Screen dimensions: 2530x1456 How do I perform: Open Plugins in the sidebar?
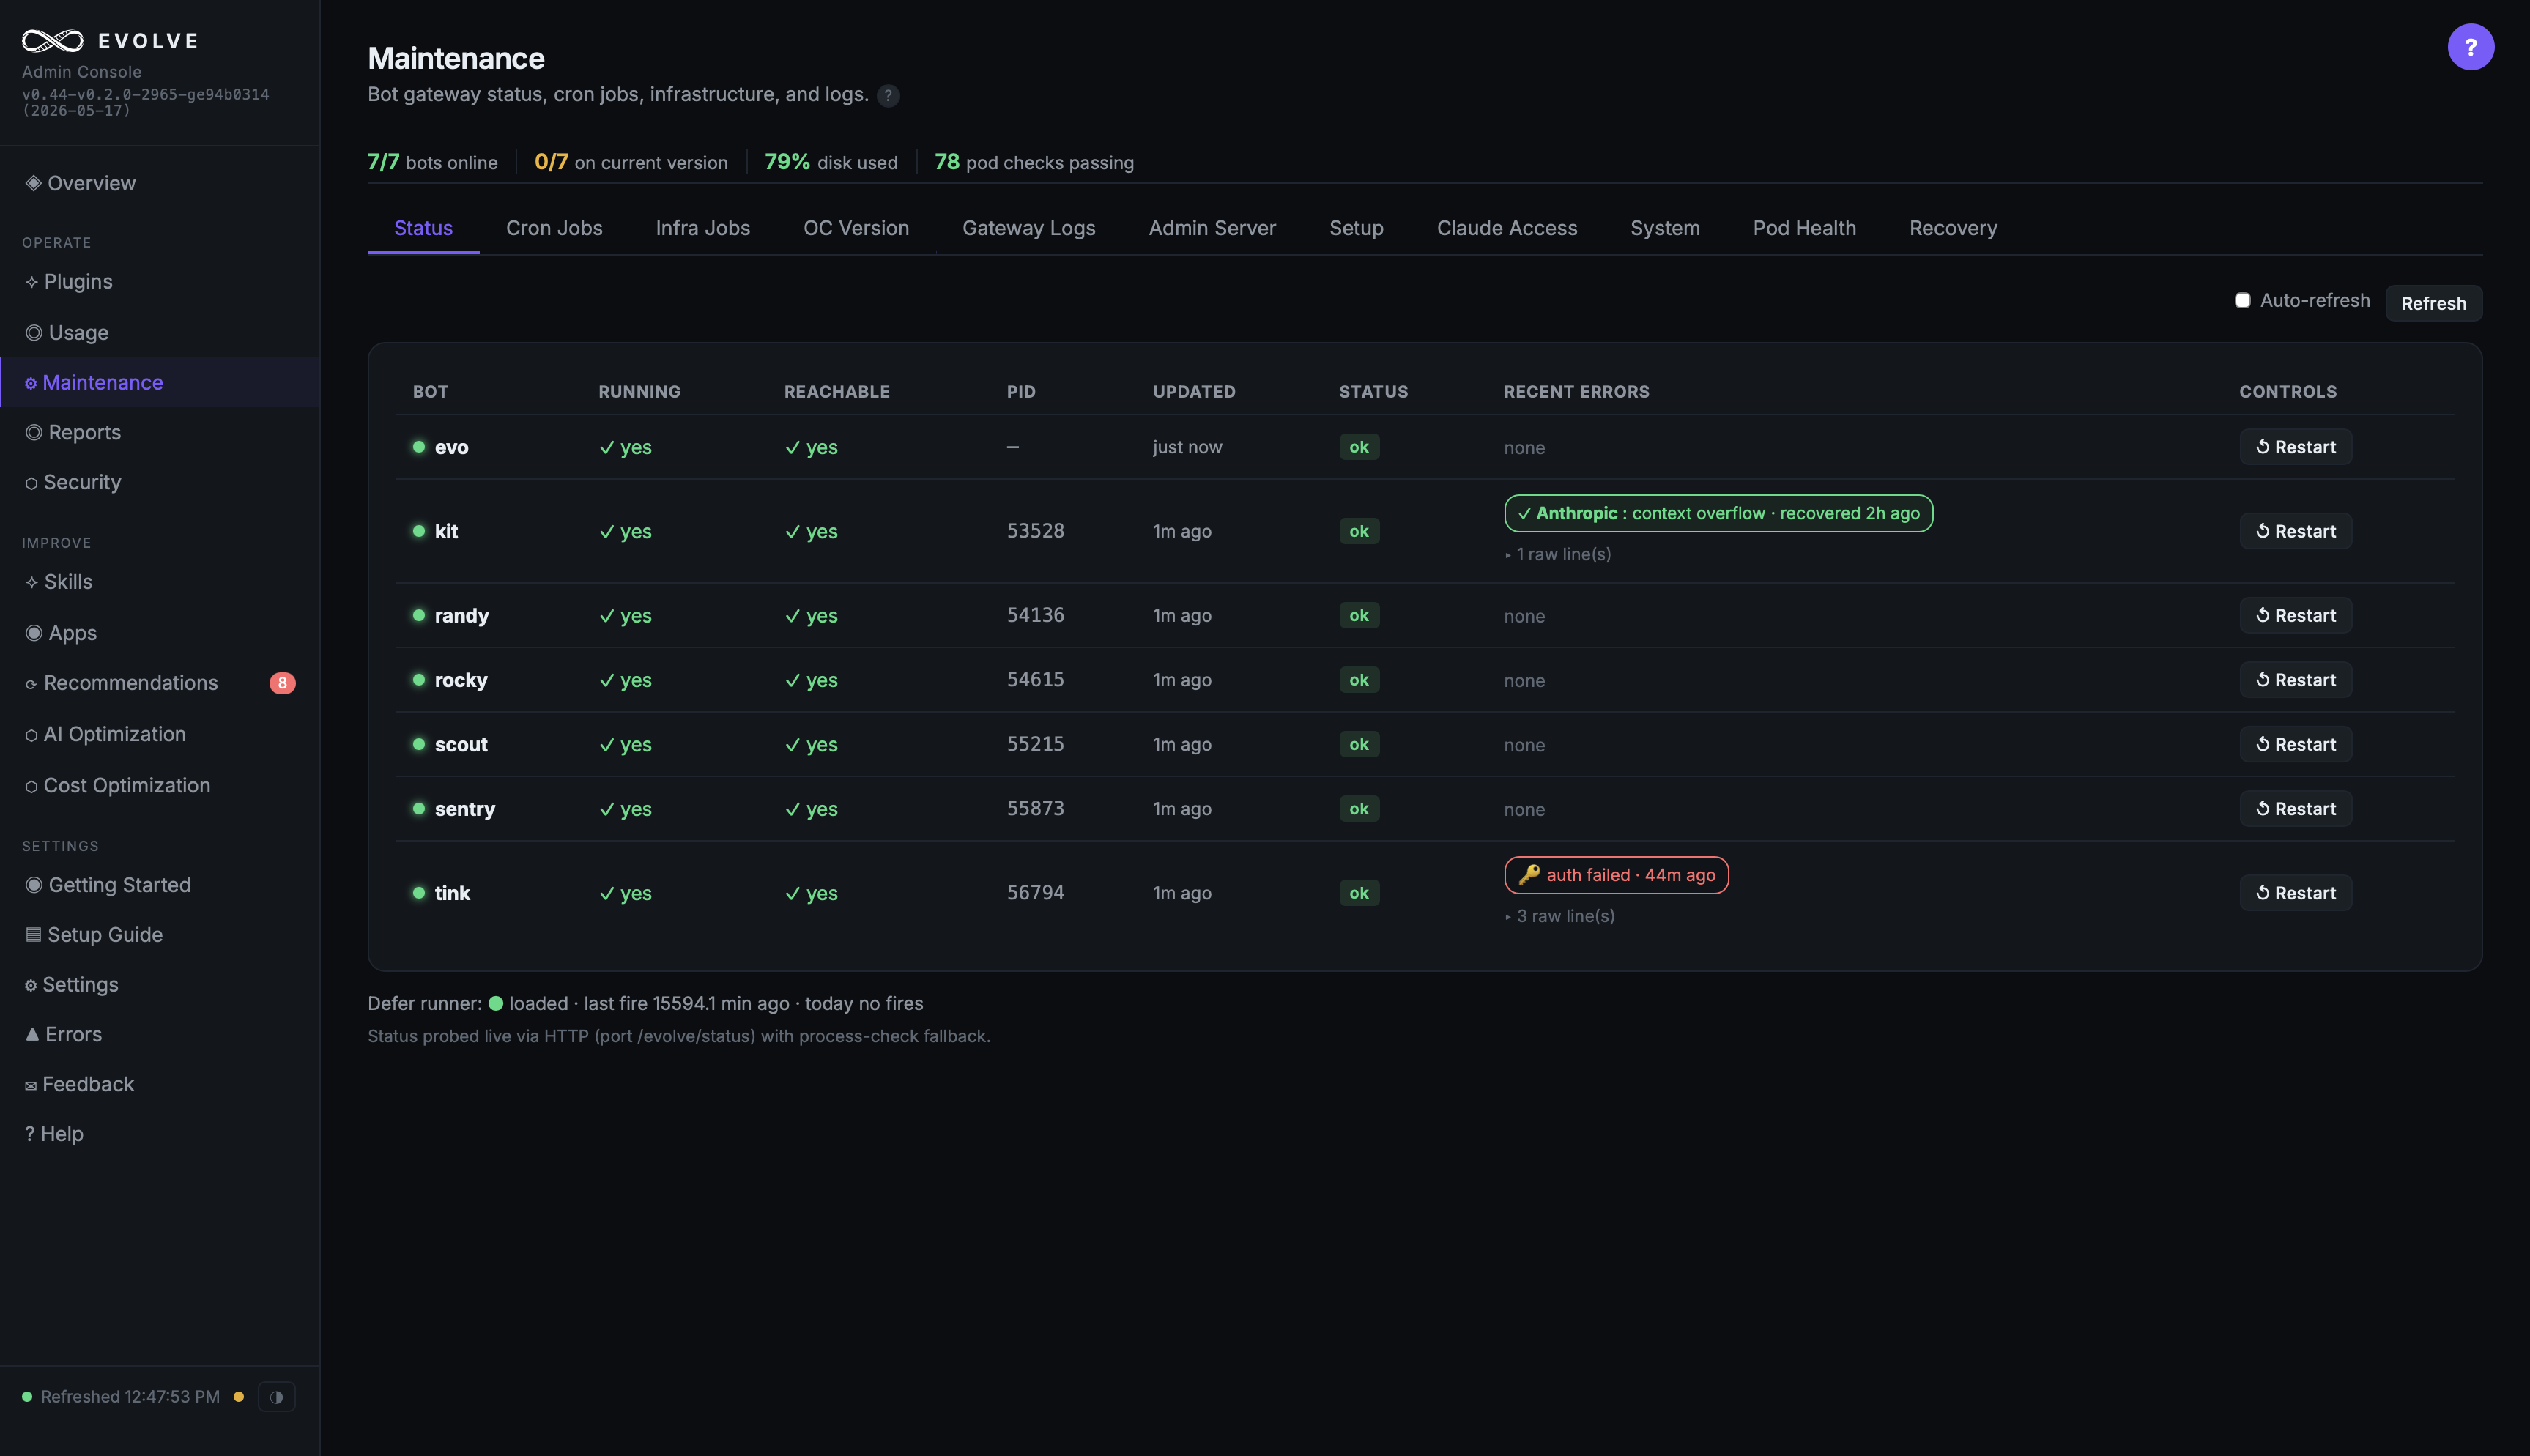click(160, 282)
